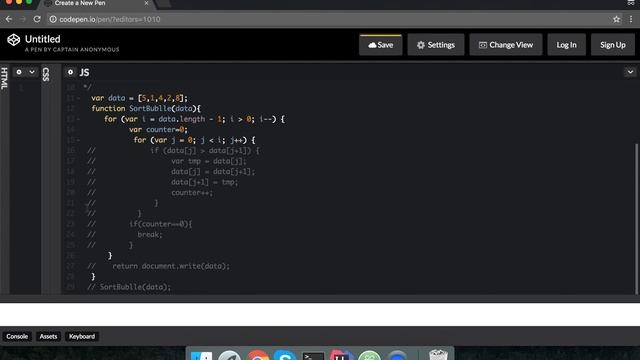Open the Console panel
The width and height of the screenshot is (640, 360).
17,336
